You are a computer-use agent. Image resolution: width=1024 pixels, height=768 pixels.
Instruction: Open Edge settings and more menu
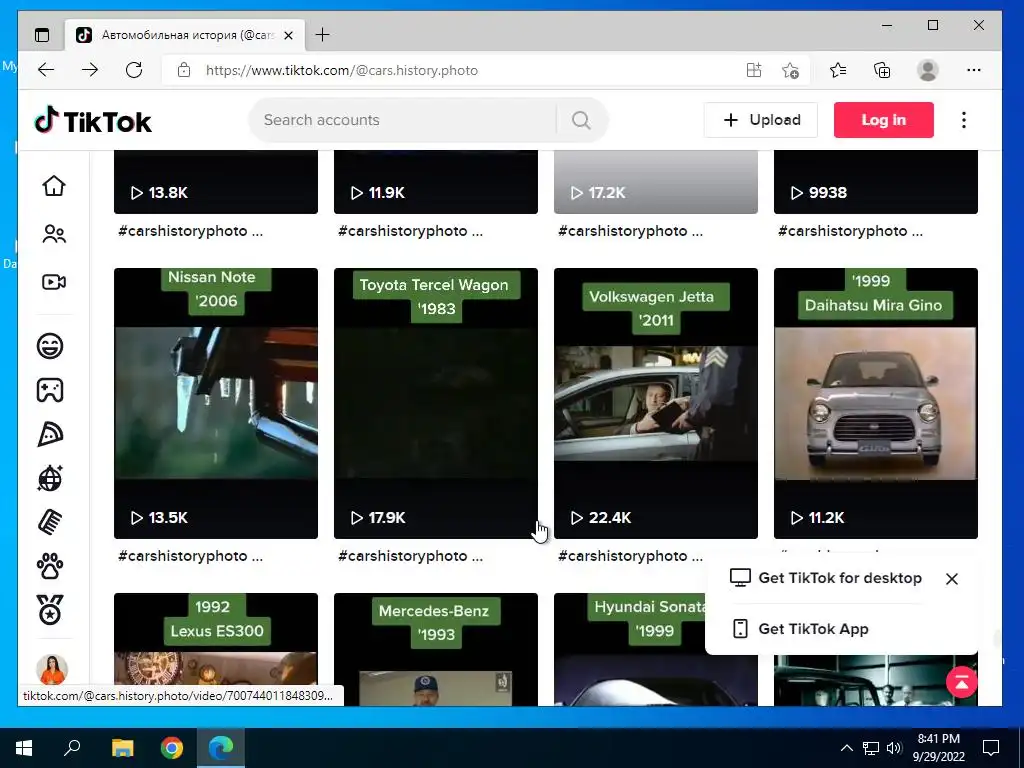click(974, 70)
